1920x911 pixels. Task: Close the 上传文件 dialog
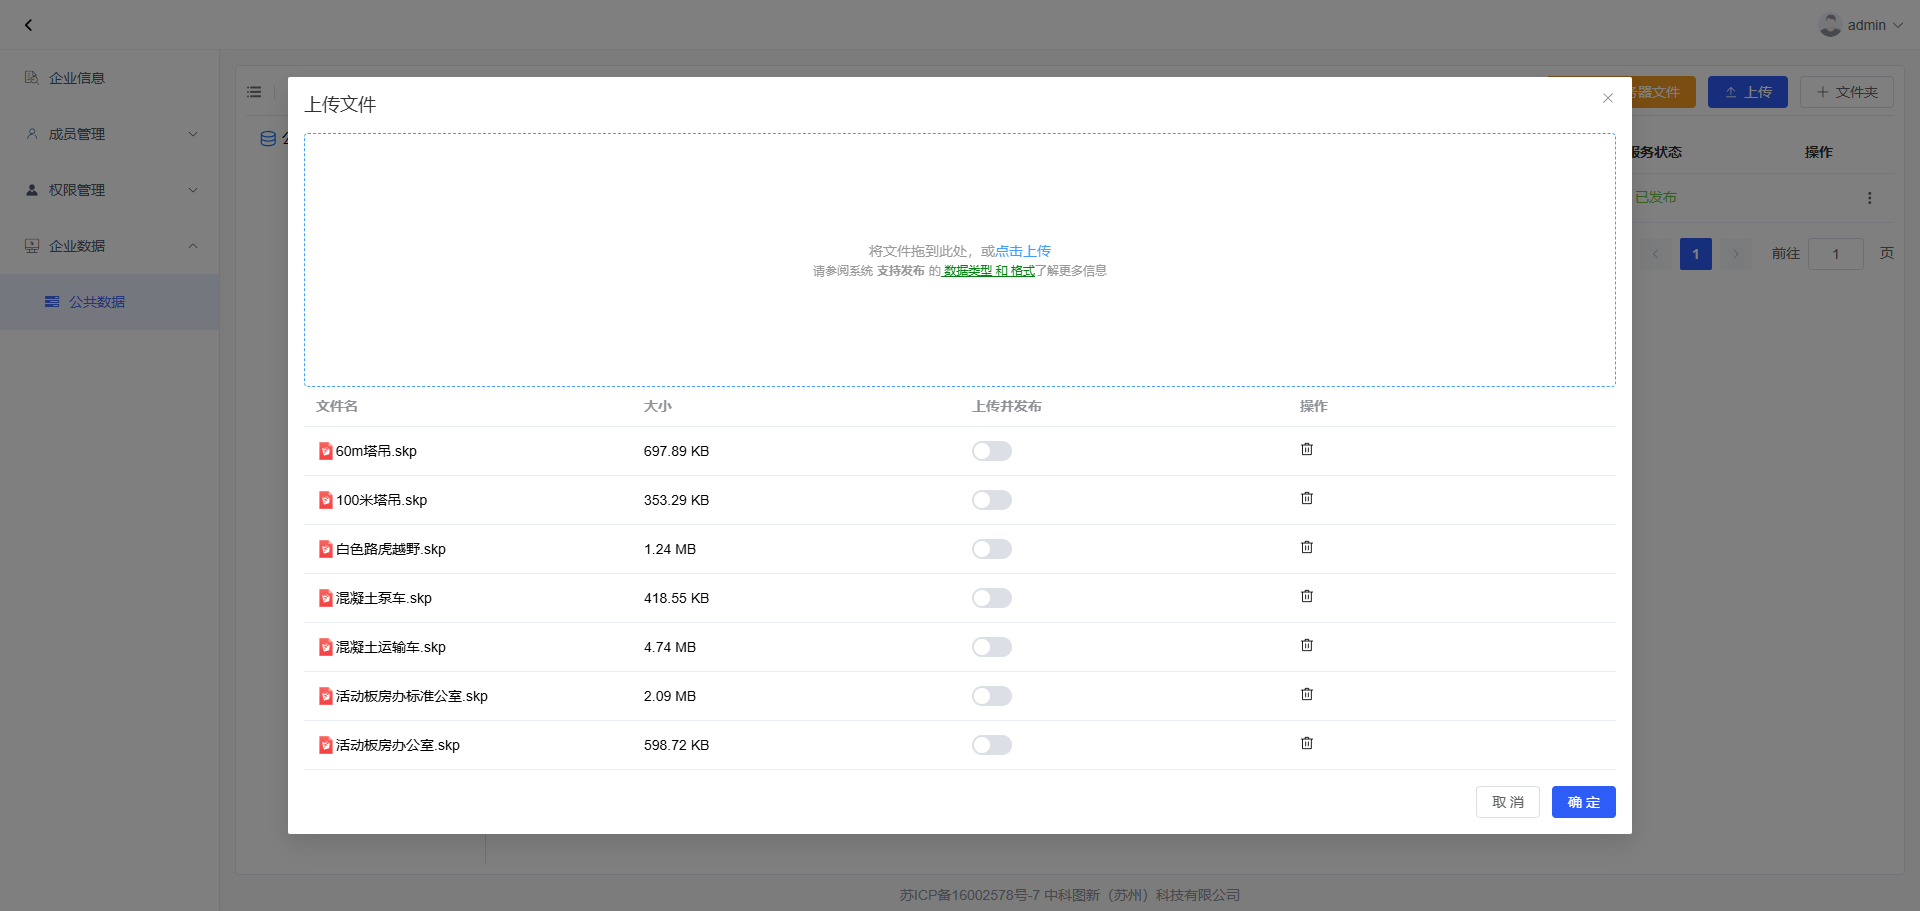tap(1607, 98)
